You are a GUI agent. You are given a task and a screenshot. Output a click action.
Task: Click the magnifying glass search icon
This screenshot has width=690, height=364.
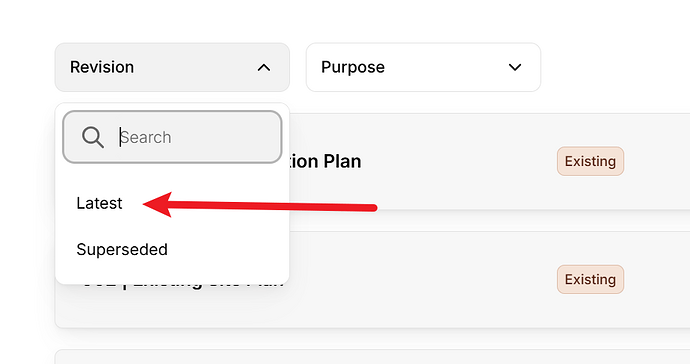(x=93, y=137)
